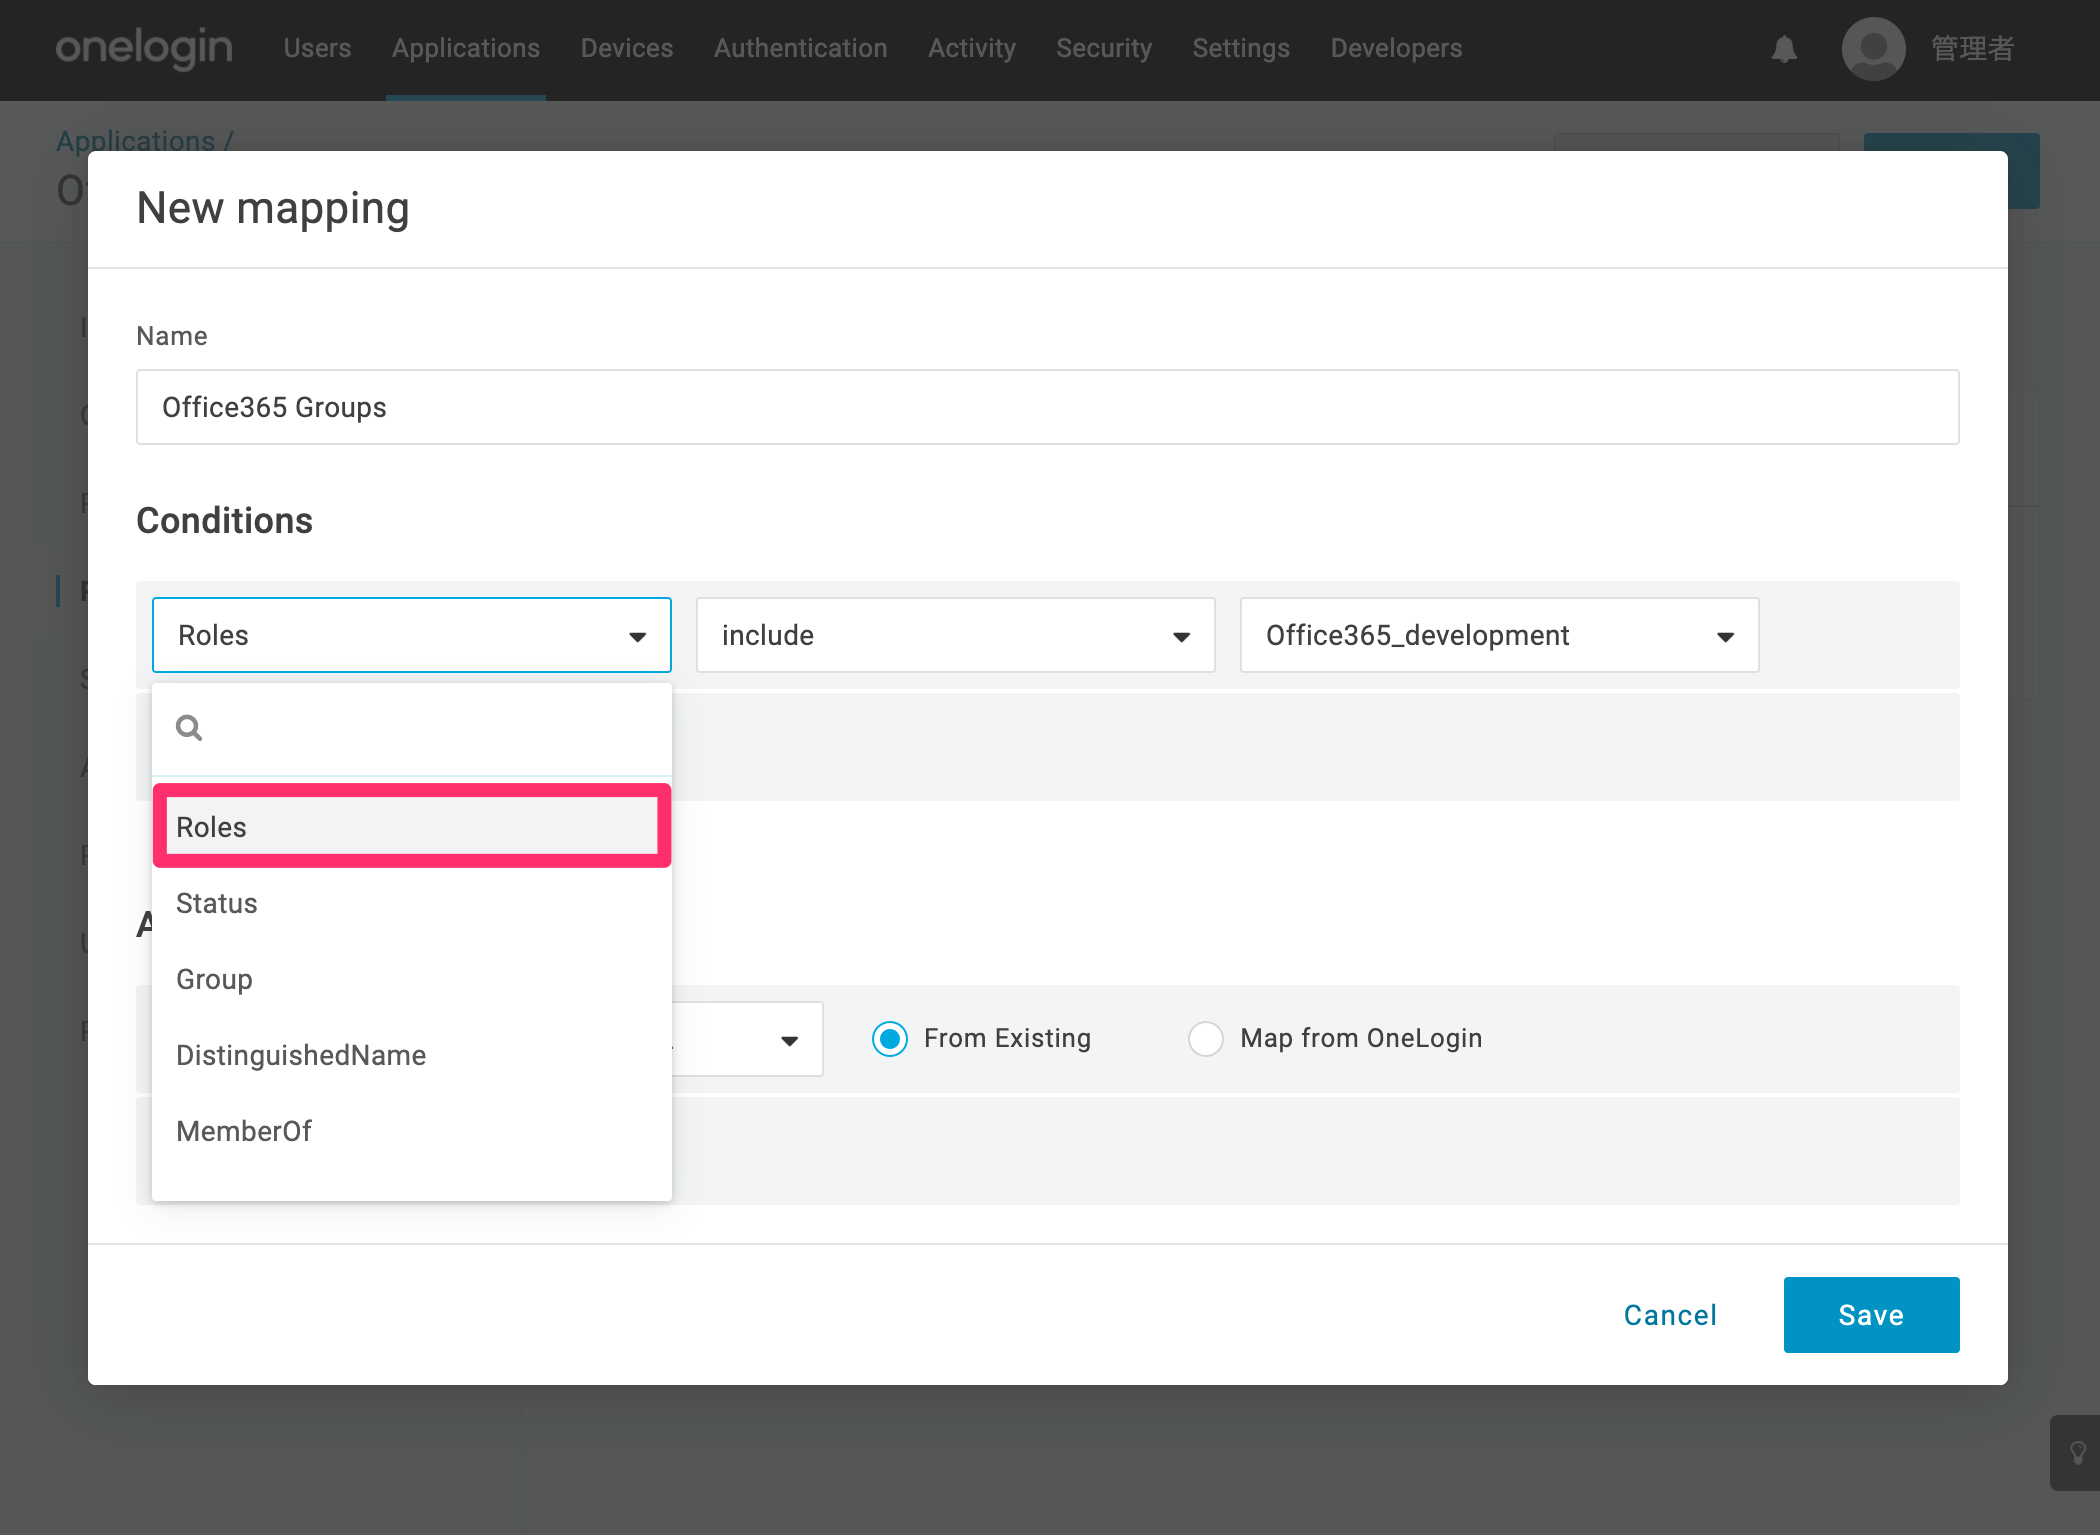Click the search magnifier in dropdown
This screenshot has width=2100, height=1535.
coord(189,727)
